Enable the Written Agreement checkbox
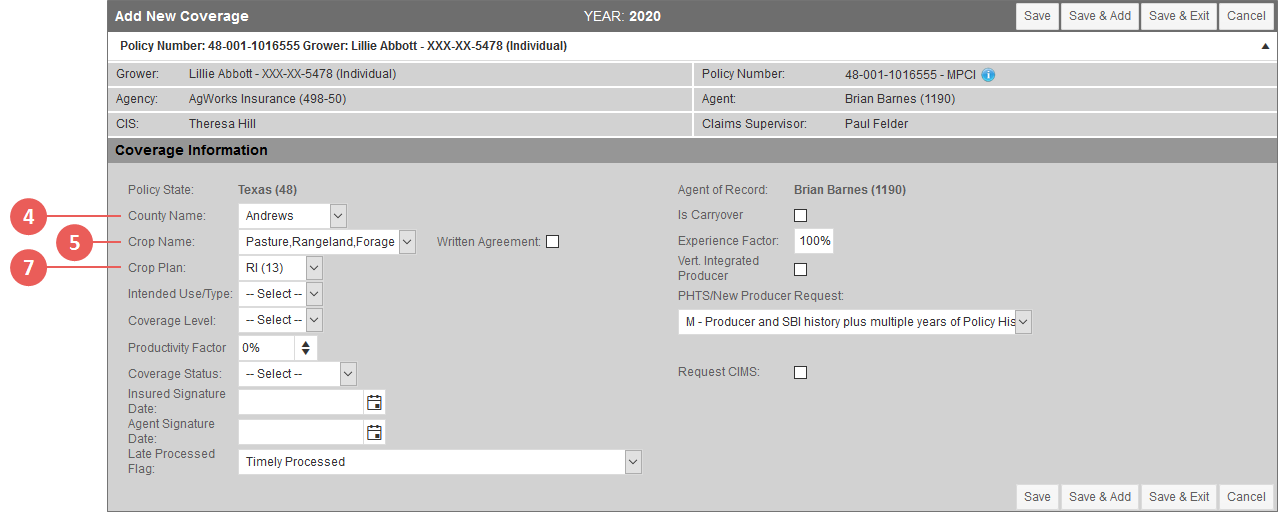 [x=553, y=241]
